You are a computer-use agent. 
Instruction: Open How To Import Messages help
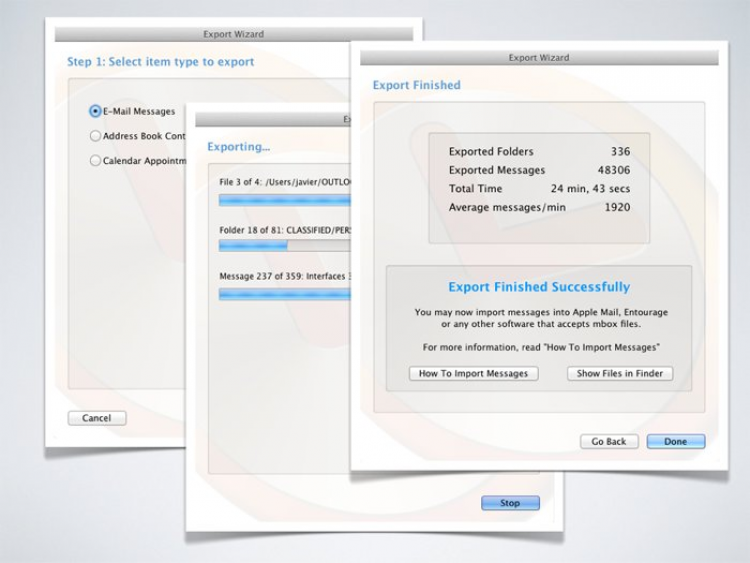(x=474, y=374)
